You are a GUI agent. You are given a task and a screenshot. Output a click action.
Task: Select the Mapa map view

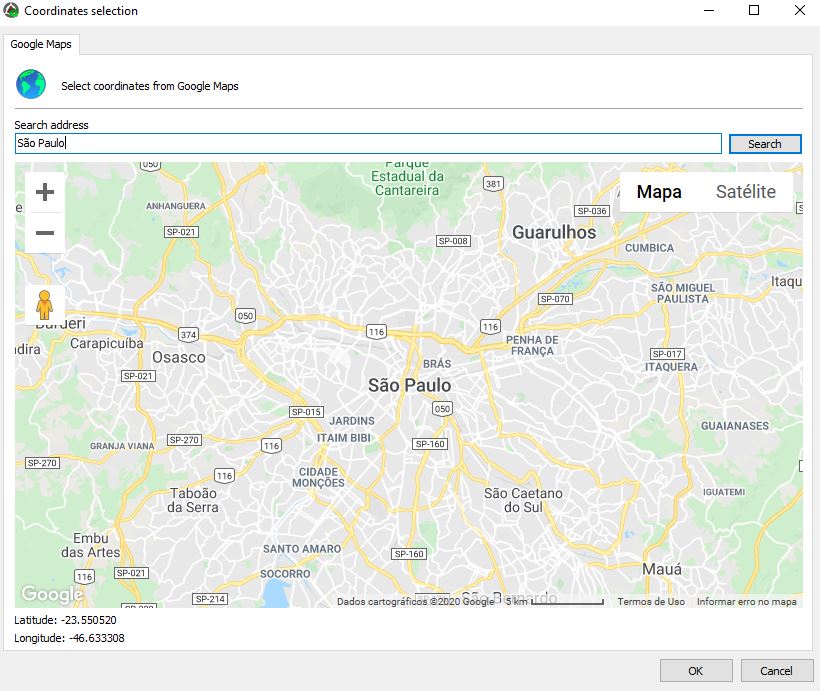pos(659,192)
